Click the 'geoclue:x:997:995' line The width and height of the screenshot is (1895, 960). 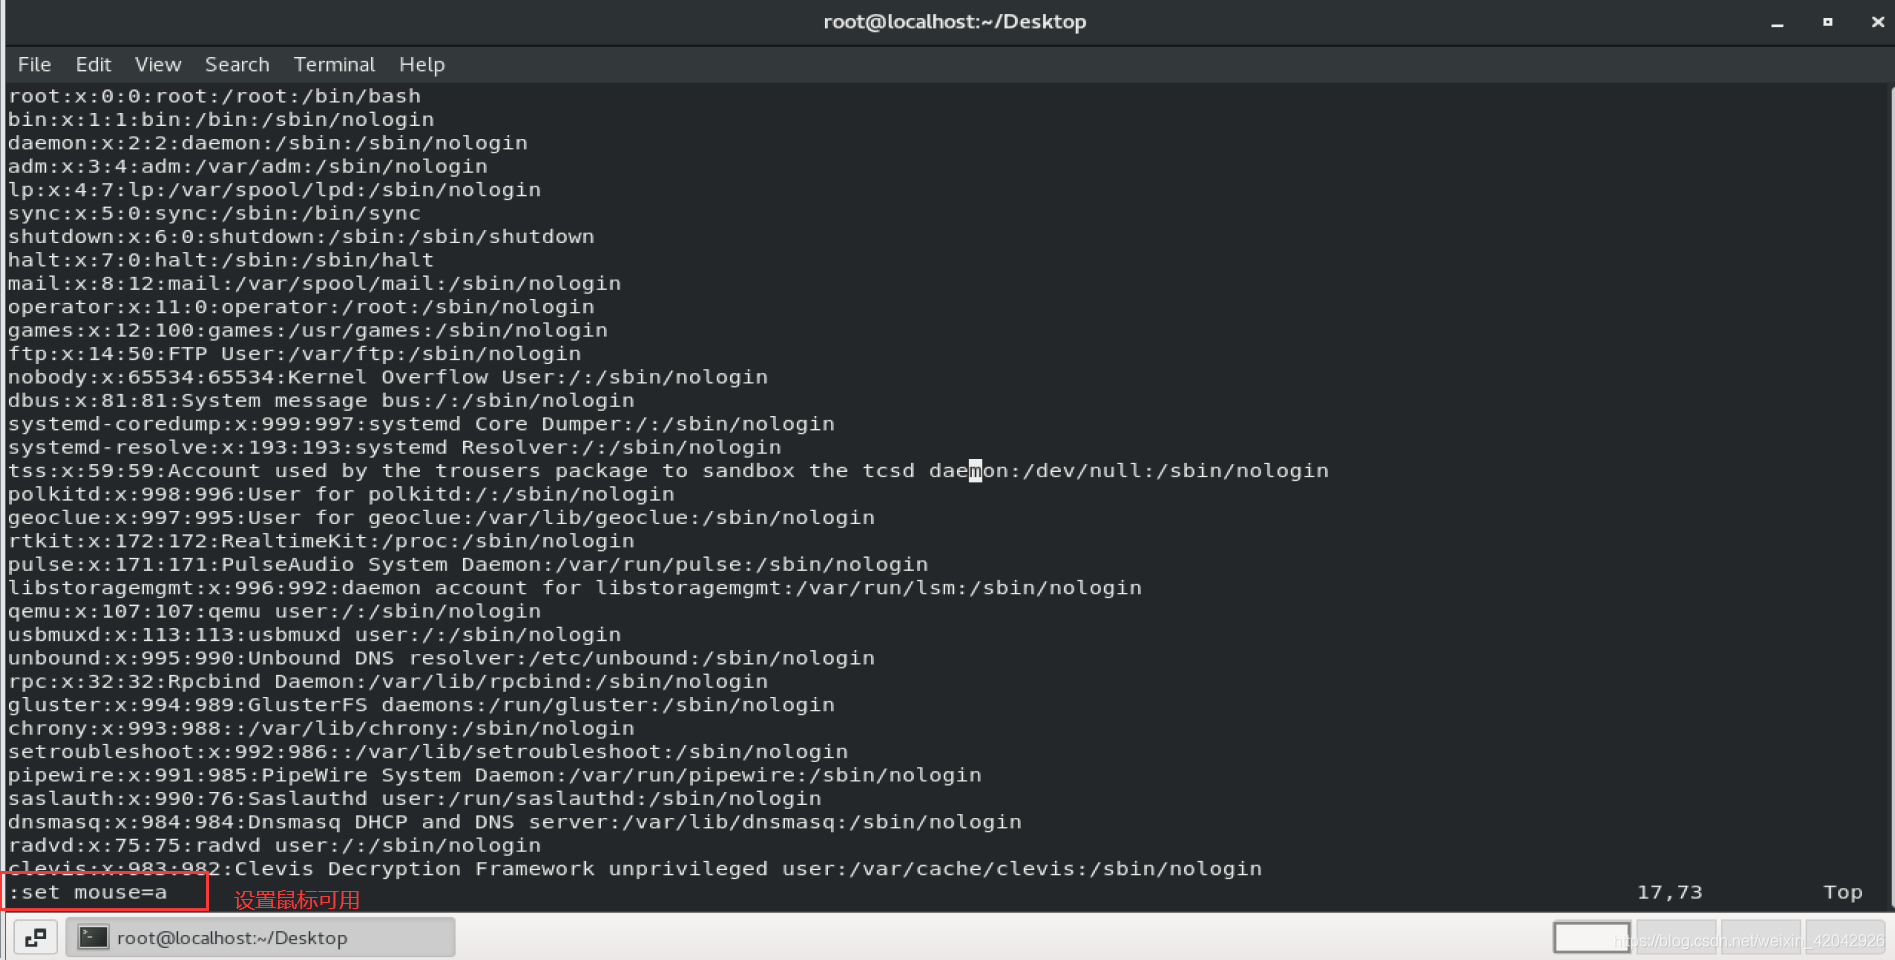441,518
